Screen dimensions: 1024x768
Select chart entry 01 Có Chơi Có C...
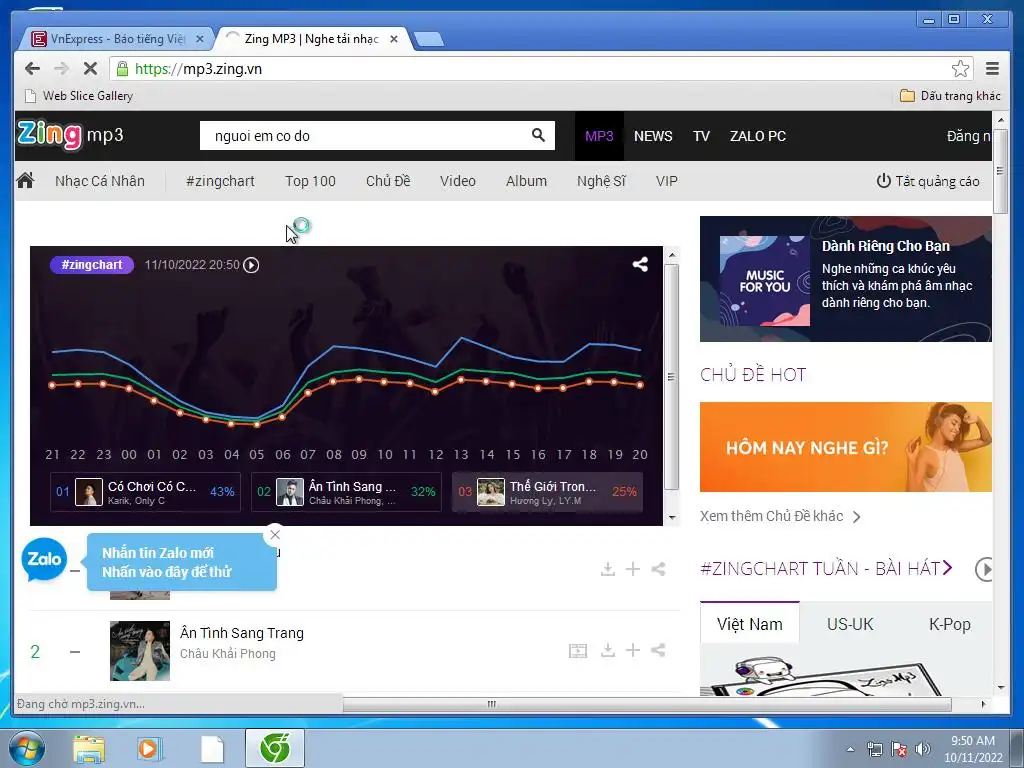145,492
